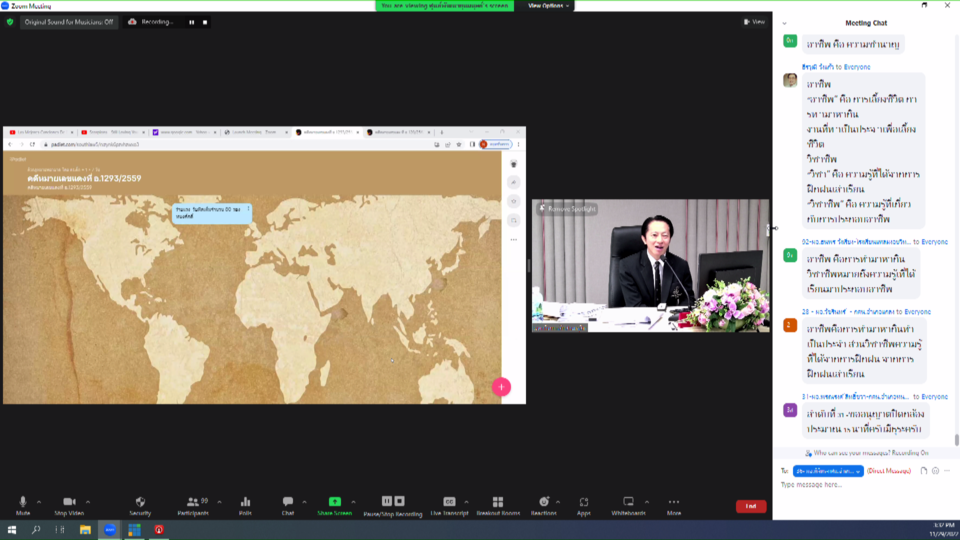Expand audio options arrow beside Mute
The height and width of the screenshot is (540, 960).
tap(39, 503)
